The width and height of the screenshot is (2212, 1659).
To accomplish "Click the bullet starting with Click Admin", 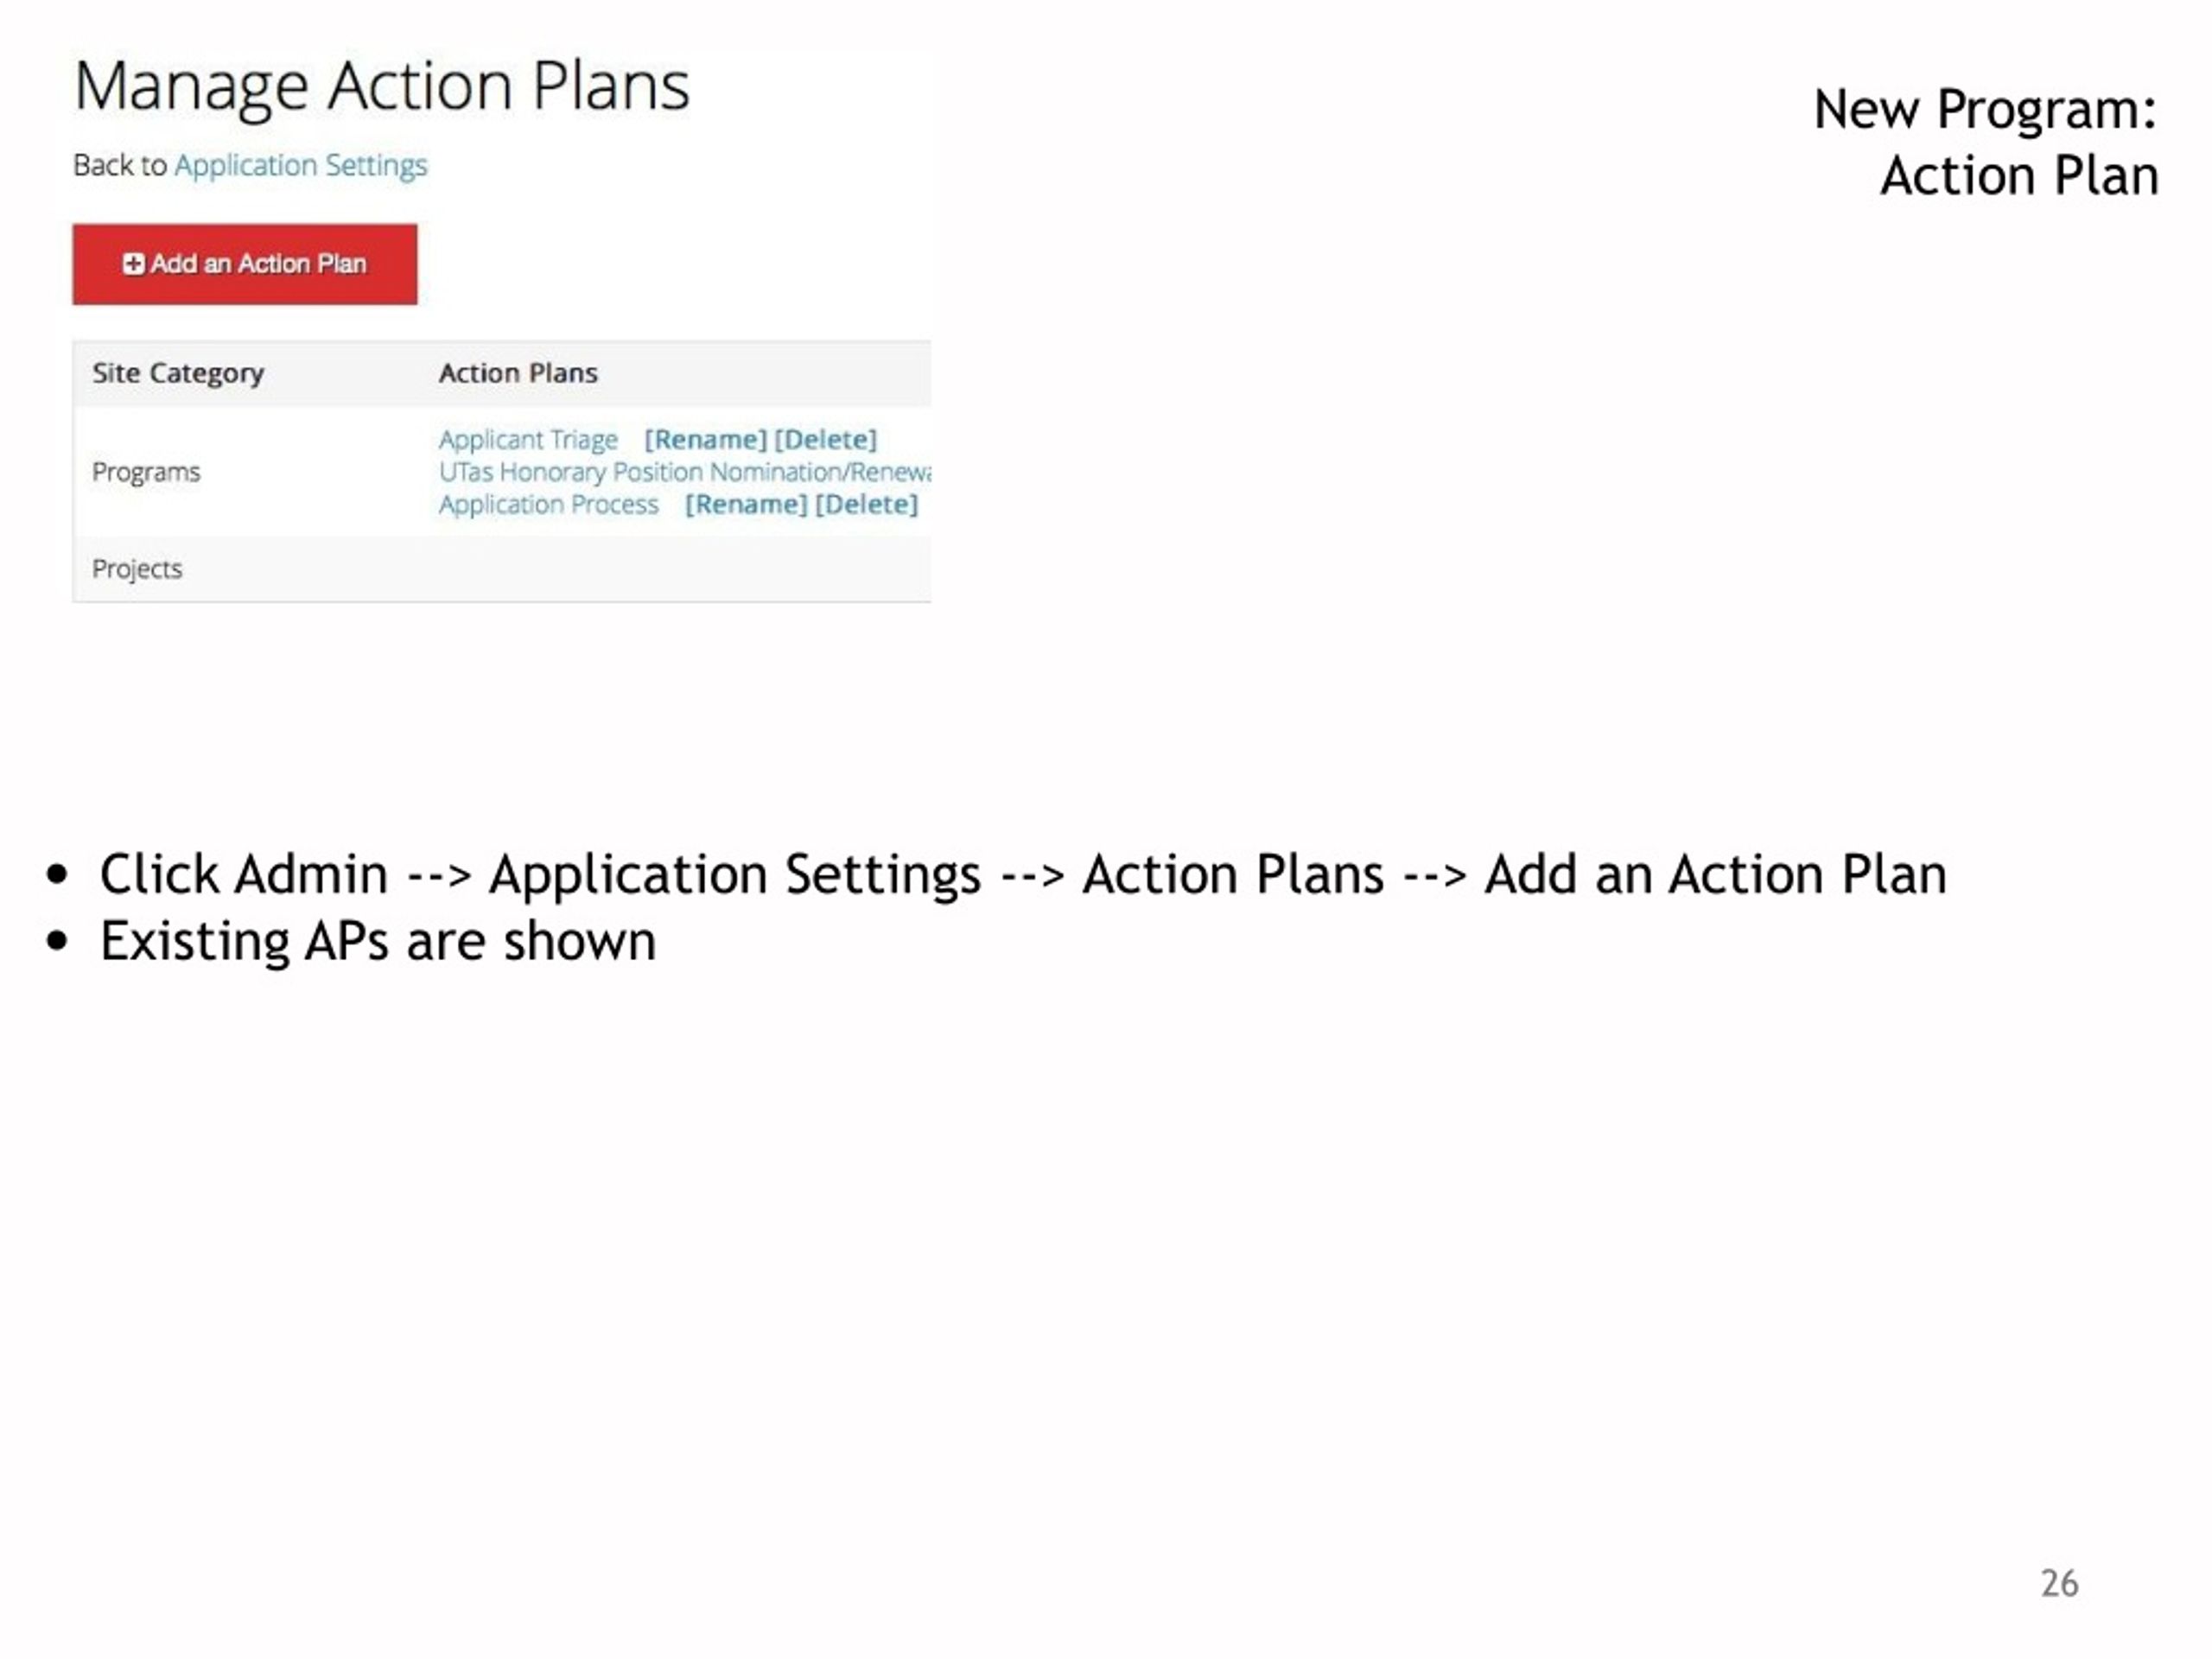I will [x=1023, y=875].
